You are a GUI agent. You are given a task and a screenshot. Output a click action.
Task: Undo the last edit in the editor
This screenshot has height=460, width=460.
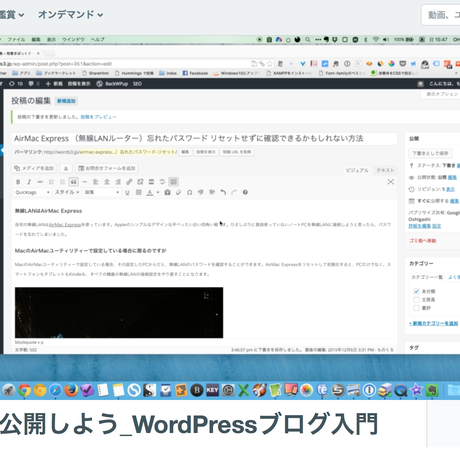click(223, 192)
